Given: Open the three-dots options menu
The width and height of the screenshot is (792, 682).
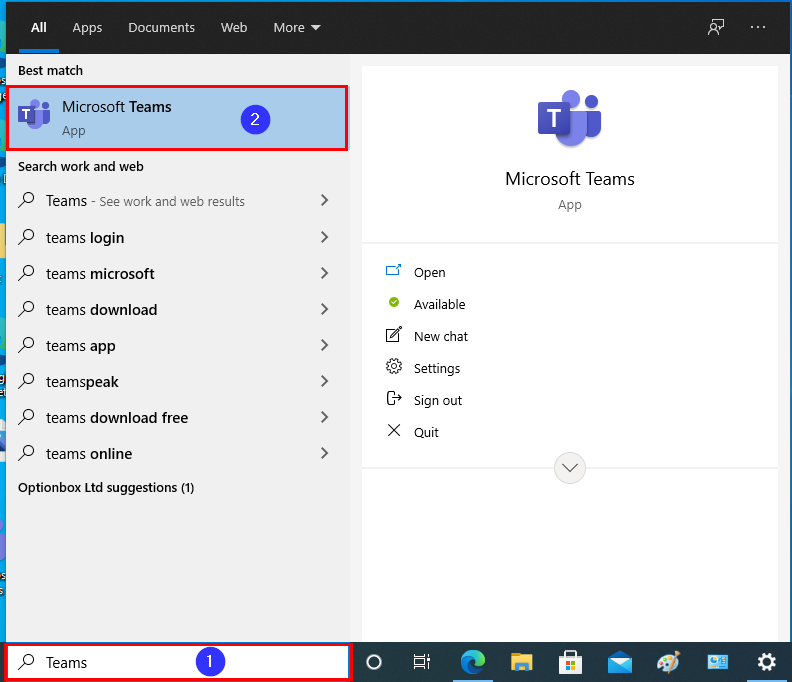Looking at the screenshot, I should [x=758, y=27].
